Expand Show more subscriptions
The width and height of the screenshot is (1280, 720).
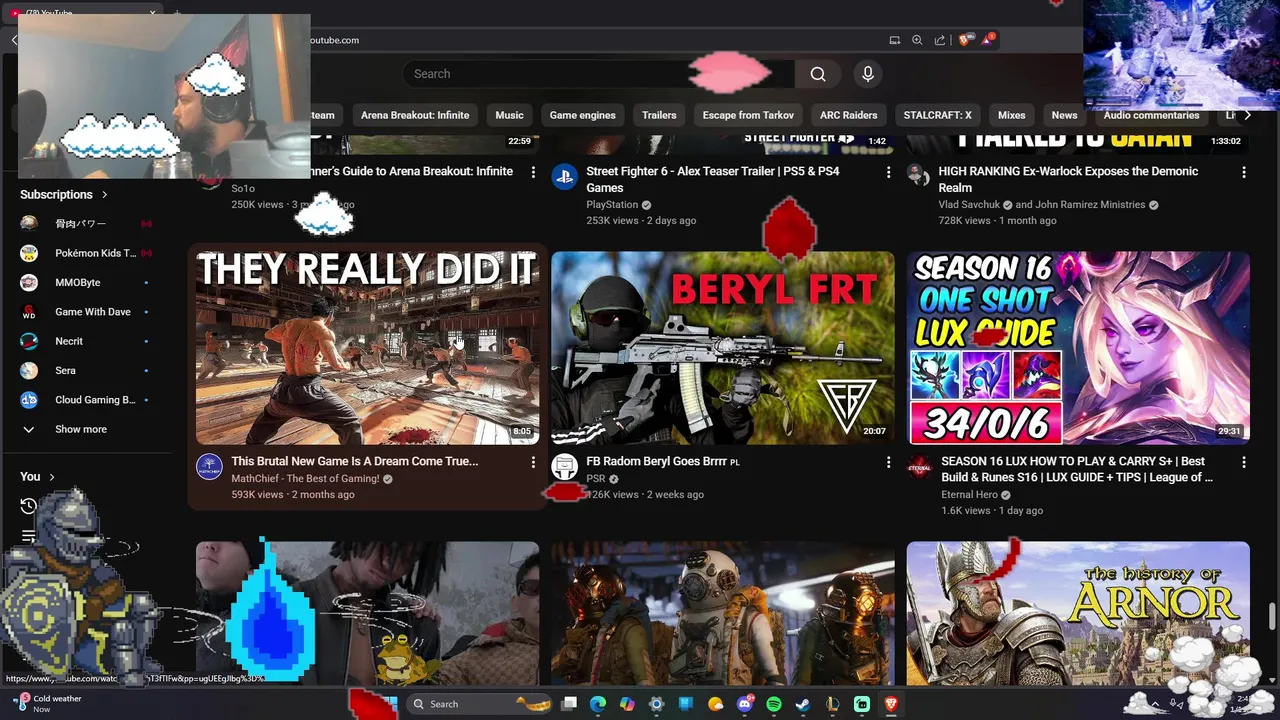click(80, 429)
